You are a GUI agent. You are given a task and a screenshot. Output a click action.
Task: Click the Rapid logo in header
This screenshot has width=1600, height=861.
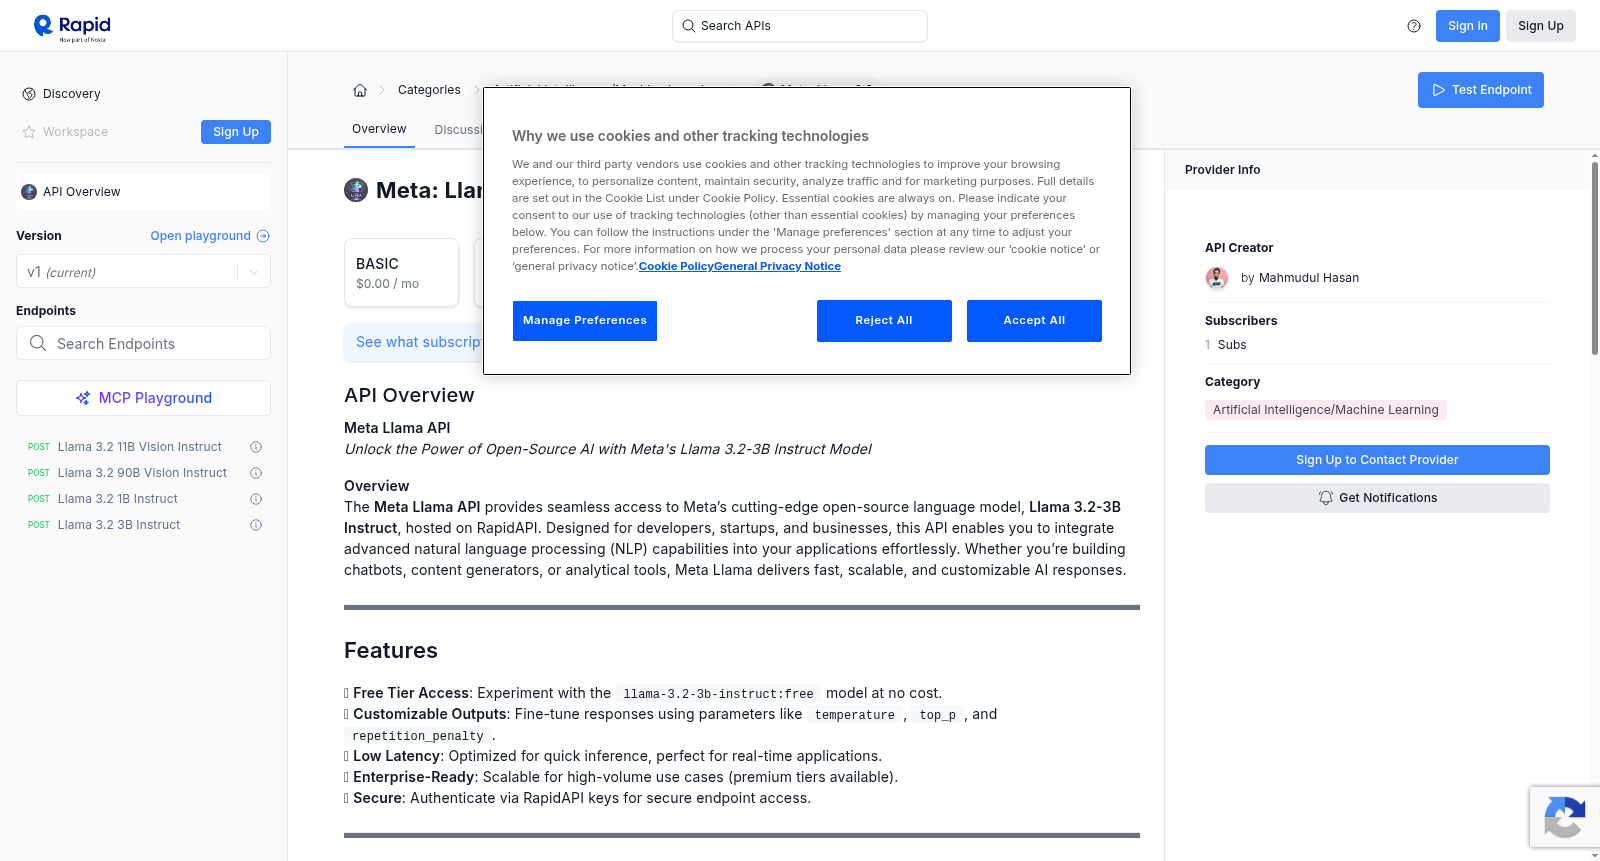click(x=72, y=27)
